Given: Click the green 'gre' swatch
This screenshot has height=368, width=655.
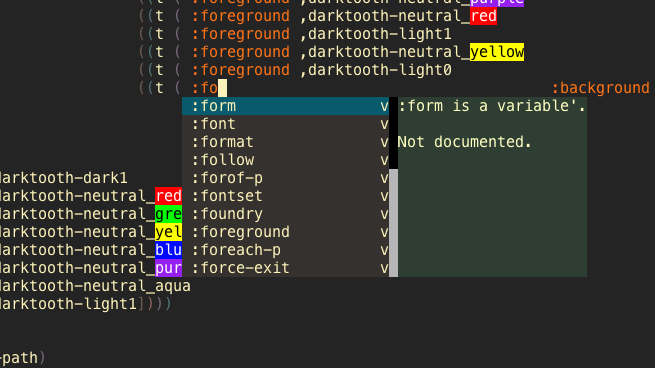Looking at the screenshot, I should point(168,214).
